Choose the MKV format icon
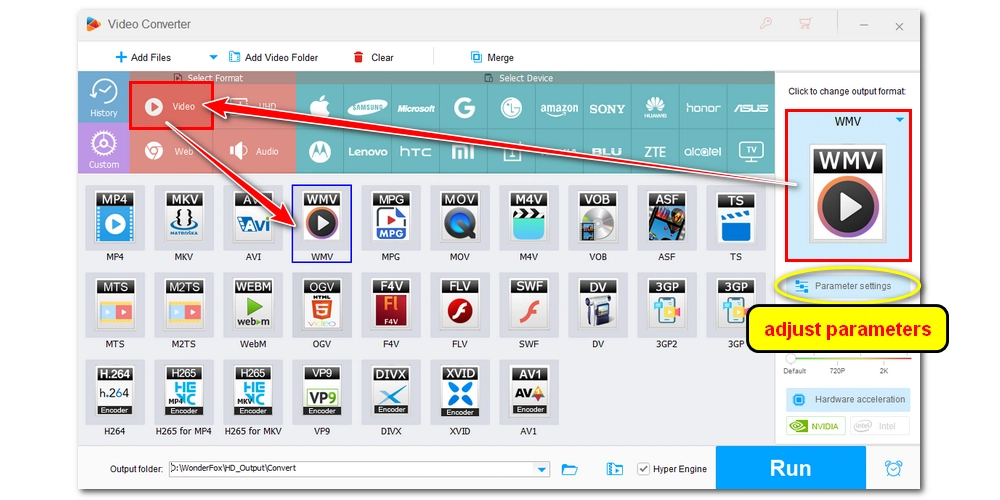 click(x=184, y=217)
